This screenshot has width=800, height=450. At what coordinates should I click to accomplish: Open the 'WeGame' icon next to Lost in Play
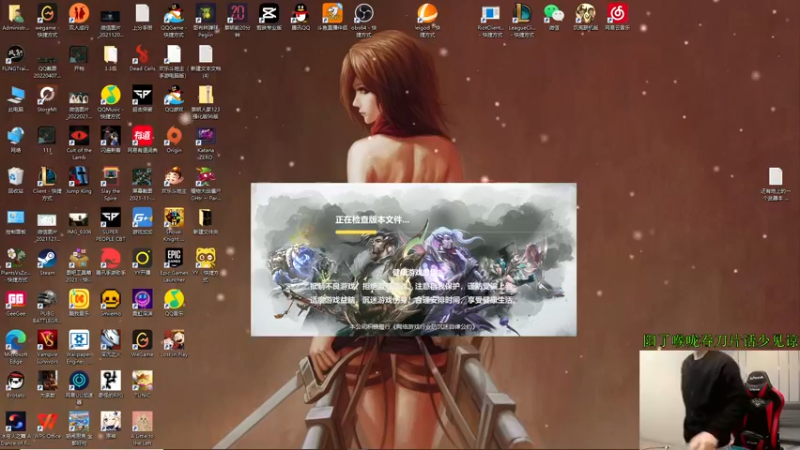point(142,340)
